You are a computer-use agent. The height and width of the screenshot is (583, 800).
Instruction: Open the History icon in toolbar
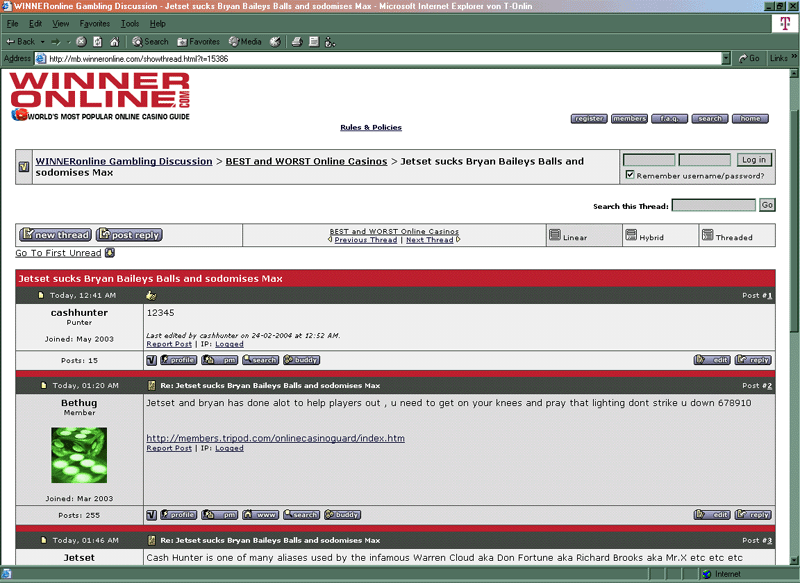coord(275,42)
